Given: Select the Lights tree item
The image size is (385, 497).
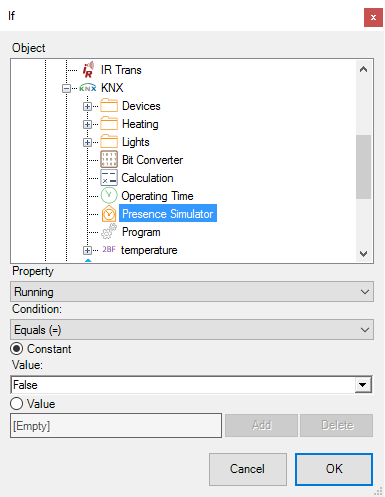Looking at the screenshot, I should pos(135,142).
